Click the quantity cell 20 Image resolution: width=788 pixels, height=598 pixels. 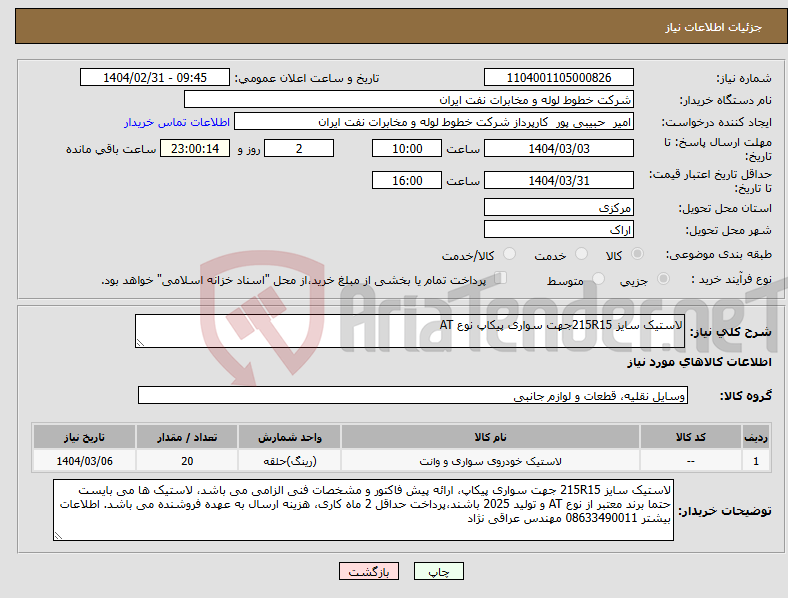[187, 461]
